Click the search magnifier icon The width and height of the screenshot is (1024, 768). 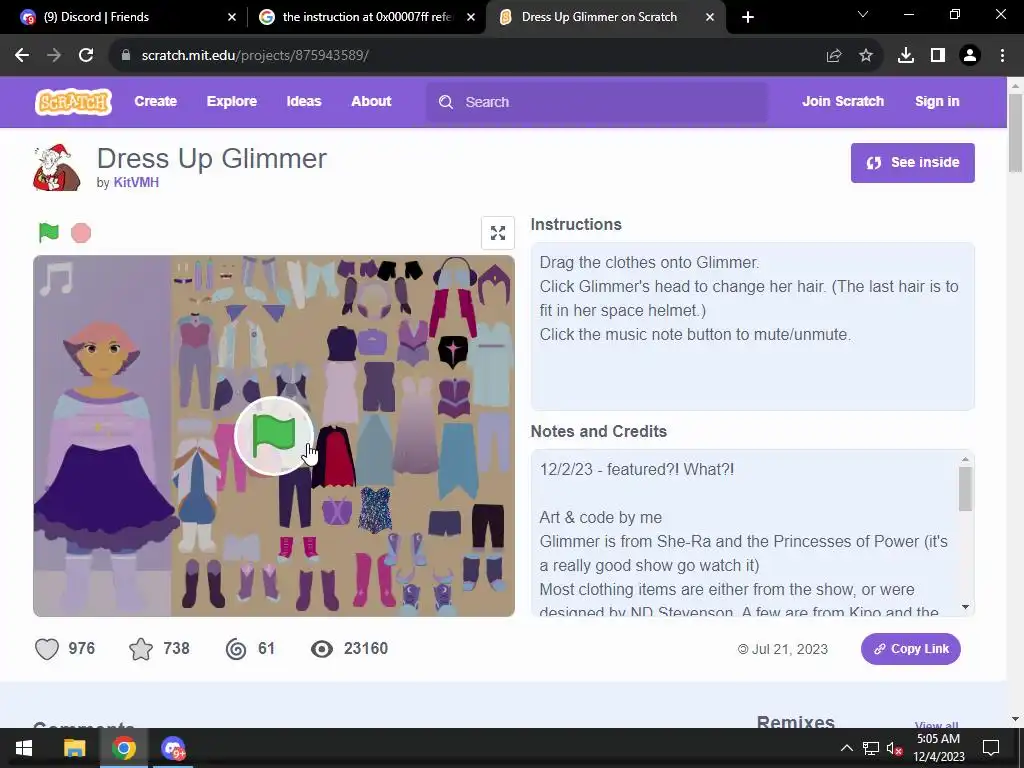tap(446, 102)
